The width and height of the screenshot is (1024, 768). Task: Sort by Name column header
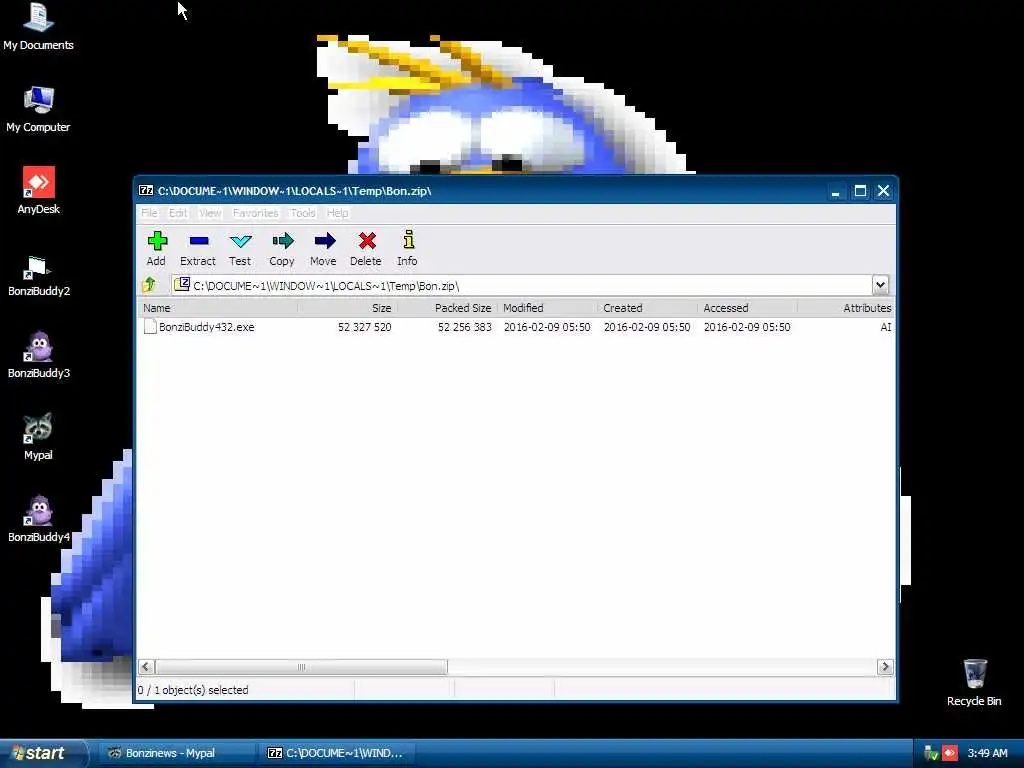click(x=217, y=308)
